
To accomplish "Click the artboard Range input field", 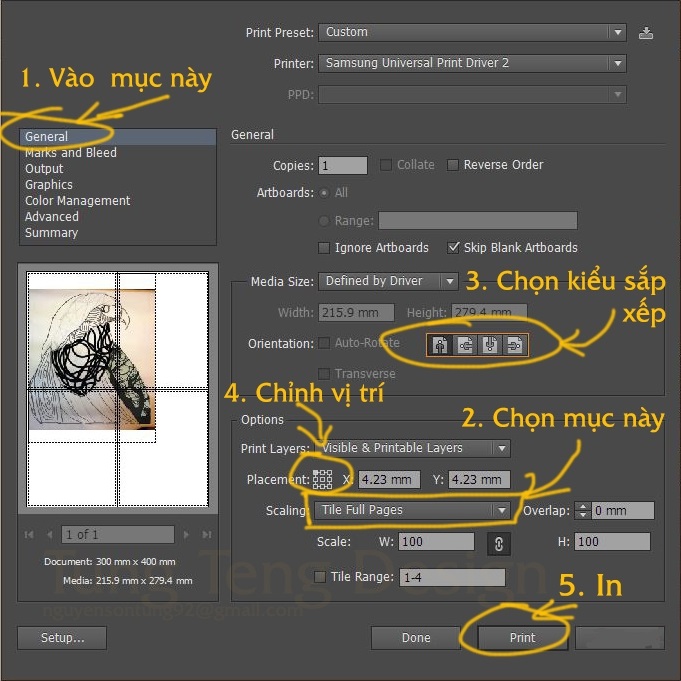I will coord(478,221).
